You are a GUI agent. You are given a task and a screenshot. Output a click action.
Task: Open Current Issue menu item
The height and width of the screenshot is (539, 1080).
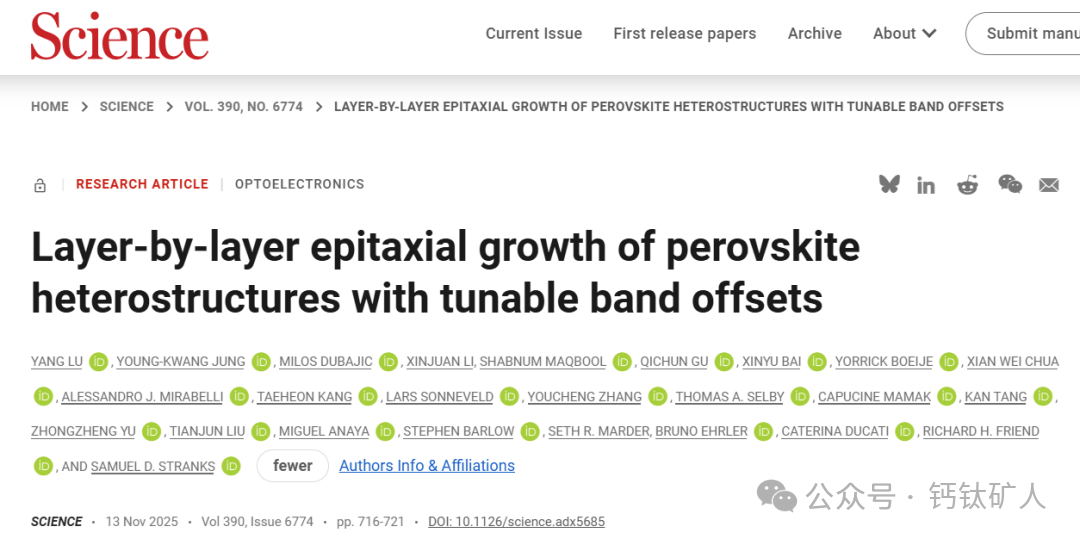[533, 34]
